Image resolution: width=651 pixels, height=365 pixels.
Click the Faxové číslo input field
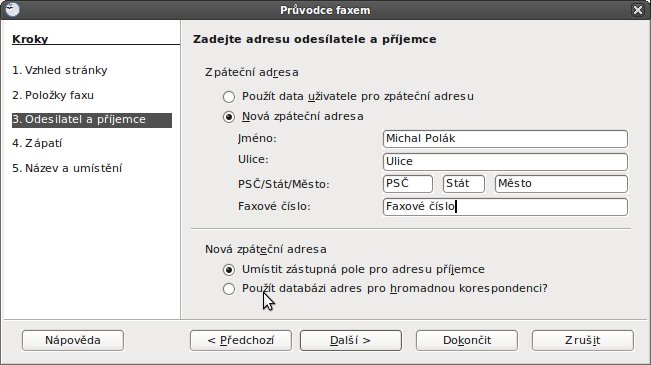[505, 207]
